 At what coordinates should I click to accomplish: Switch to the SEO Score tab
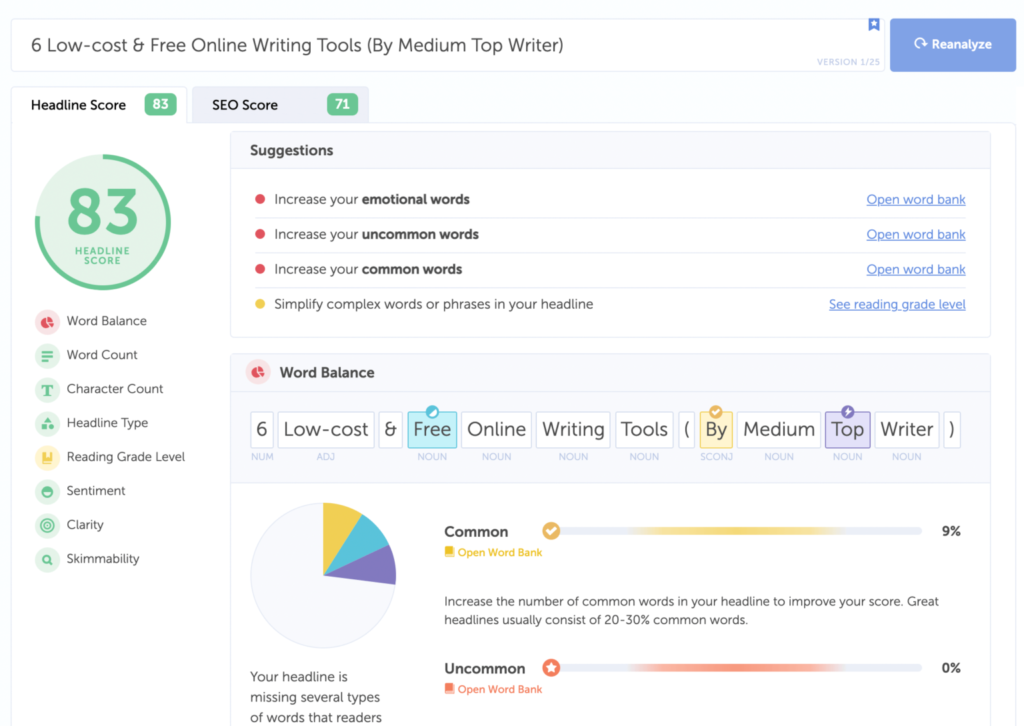[x=279, y=104]
